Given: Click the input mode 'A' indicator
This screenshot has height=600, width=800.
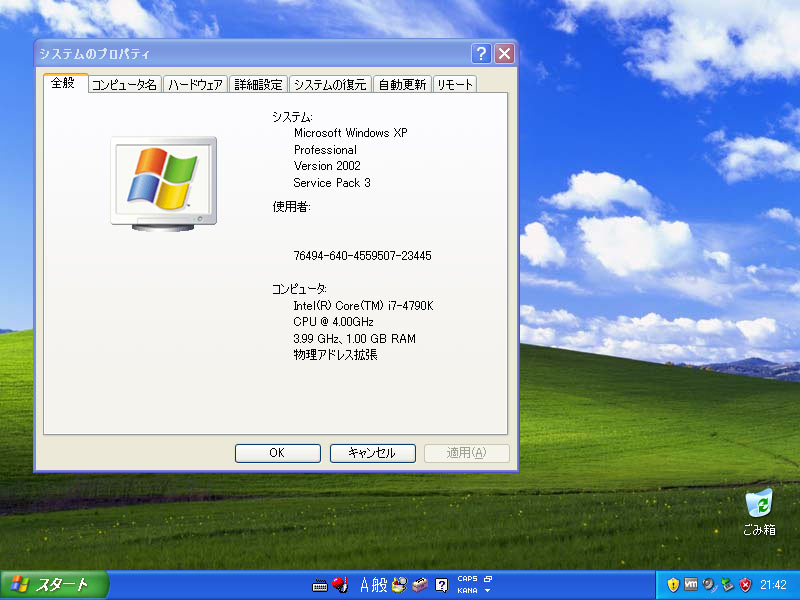Looking at the screenshot, I should (x=364, y=585).
